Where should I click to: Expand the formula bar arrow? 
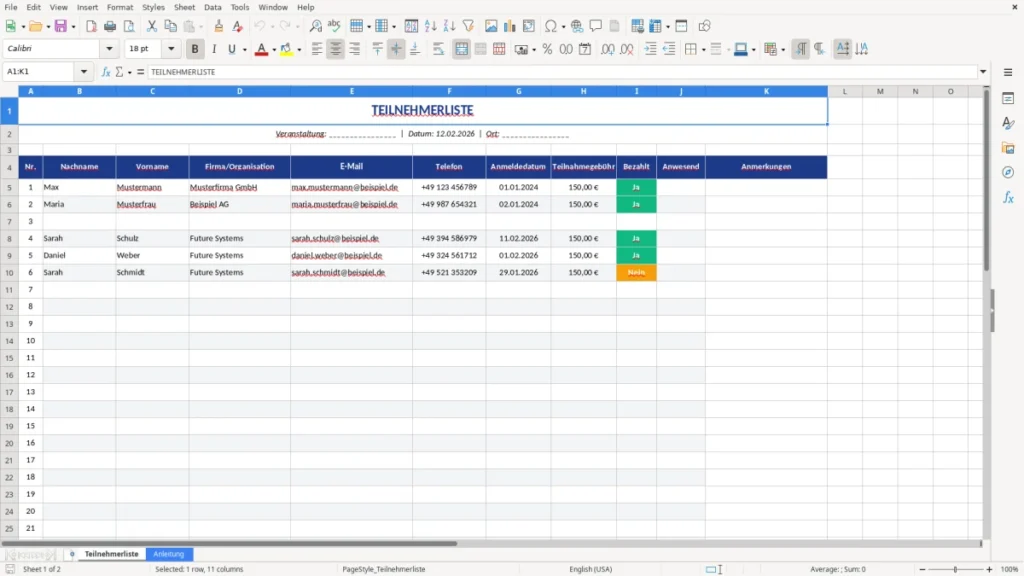pyautogui.click(x=983, y=72)
